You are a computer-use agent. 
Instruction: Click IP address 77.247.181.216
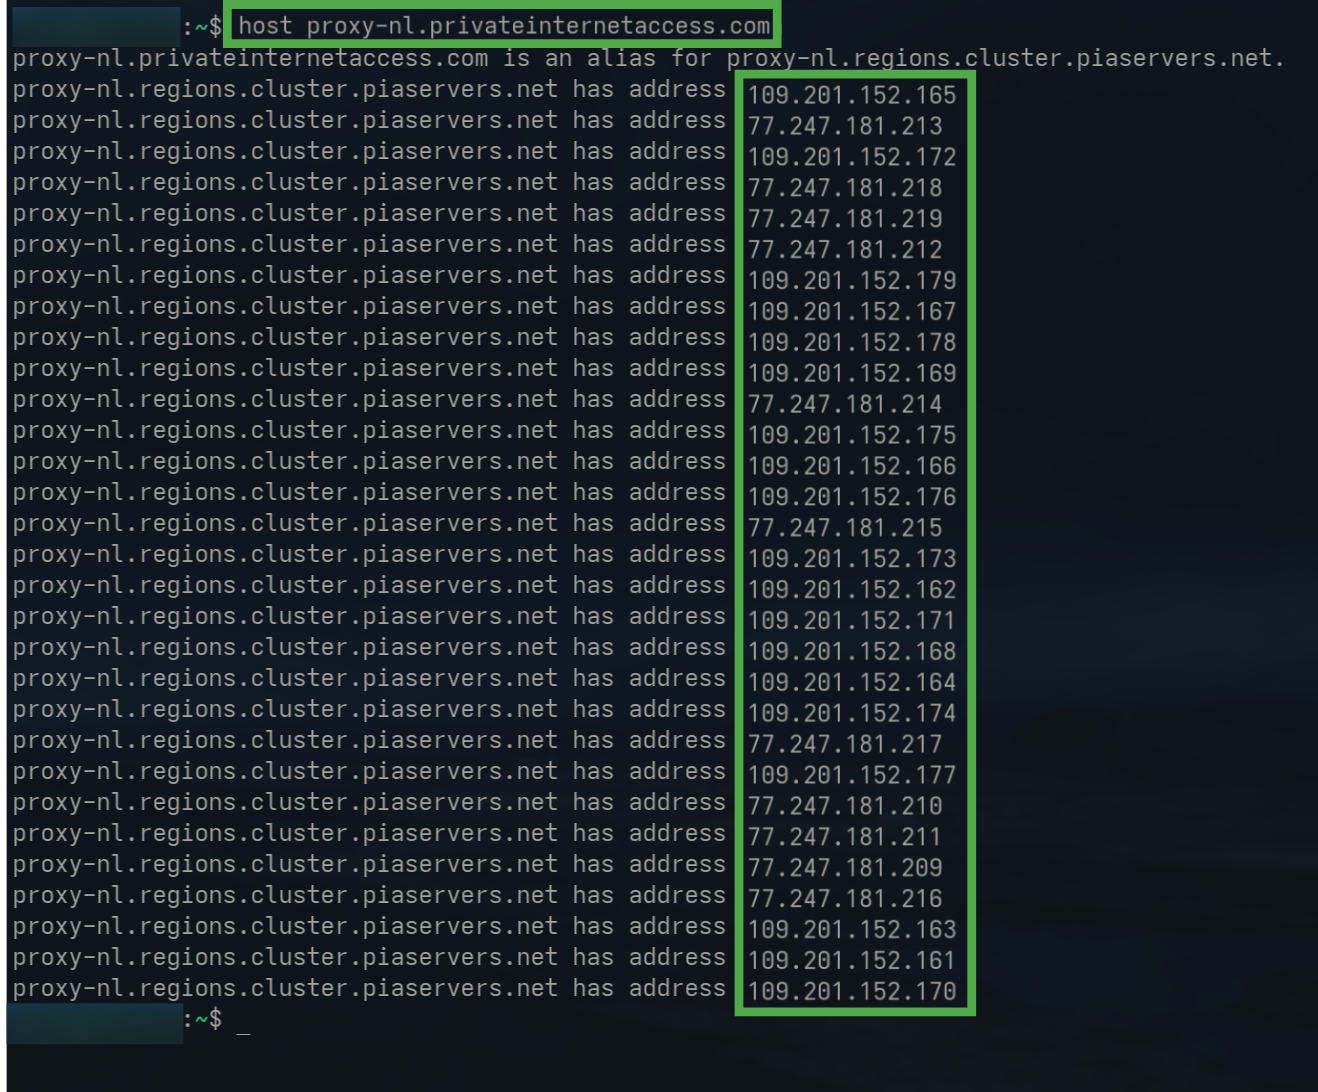845,901
